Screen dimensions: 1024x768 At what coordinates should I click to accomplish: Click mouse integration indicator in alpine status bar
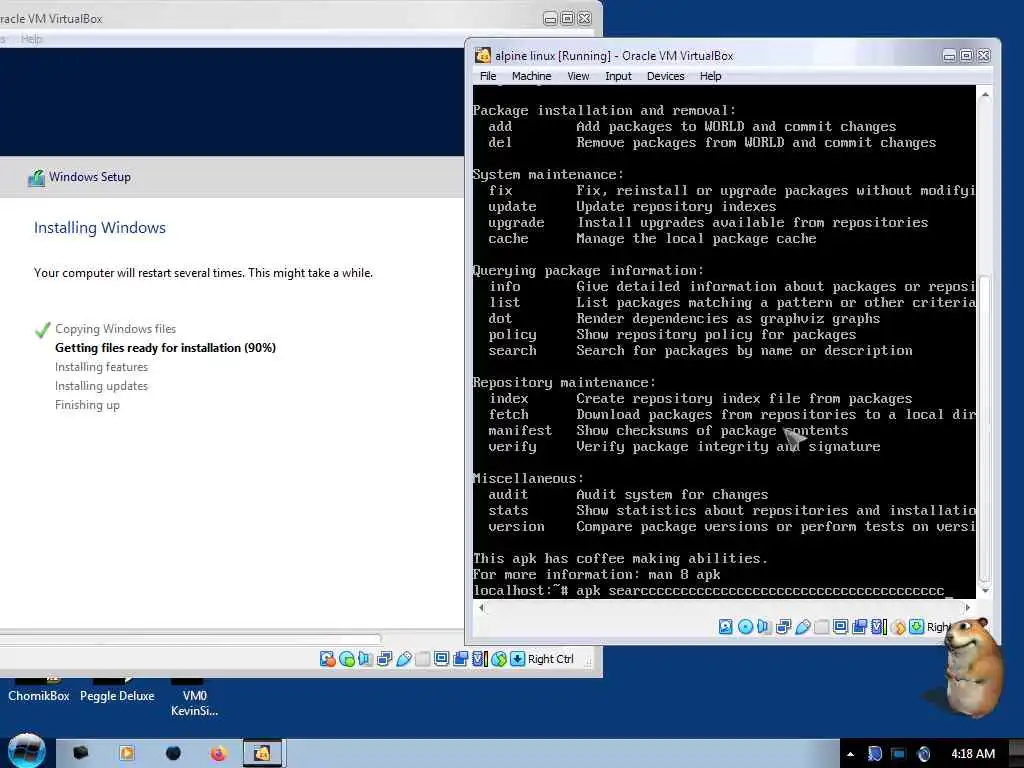(898, 627)
